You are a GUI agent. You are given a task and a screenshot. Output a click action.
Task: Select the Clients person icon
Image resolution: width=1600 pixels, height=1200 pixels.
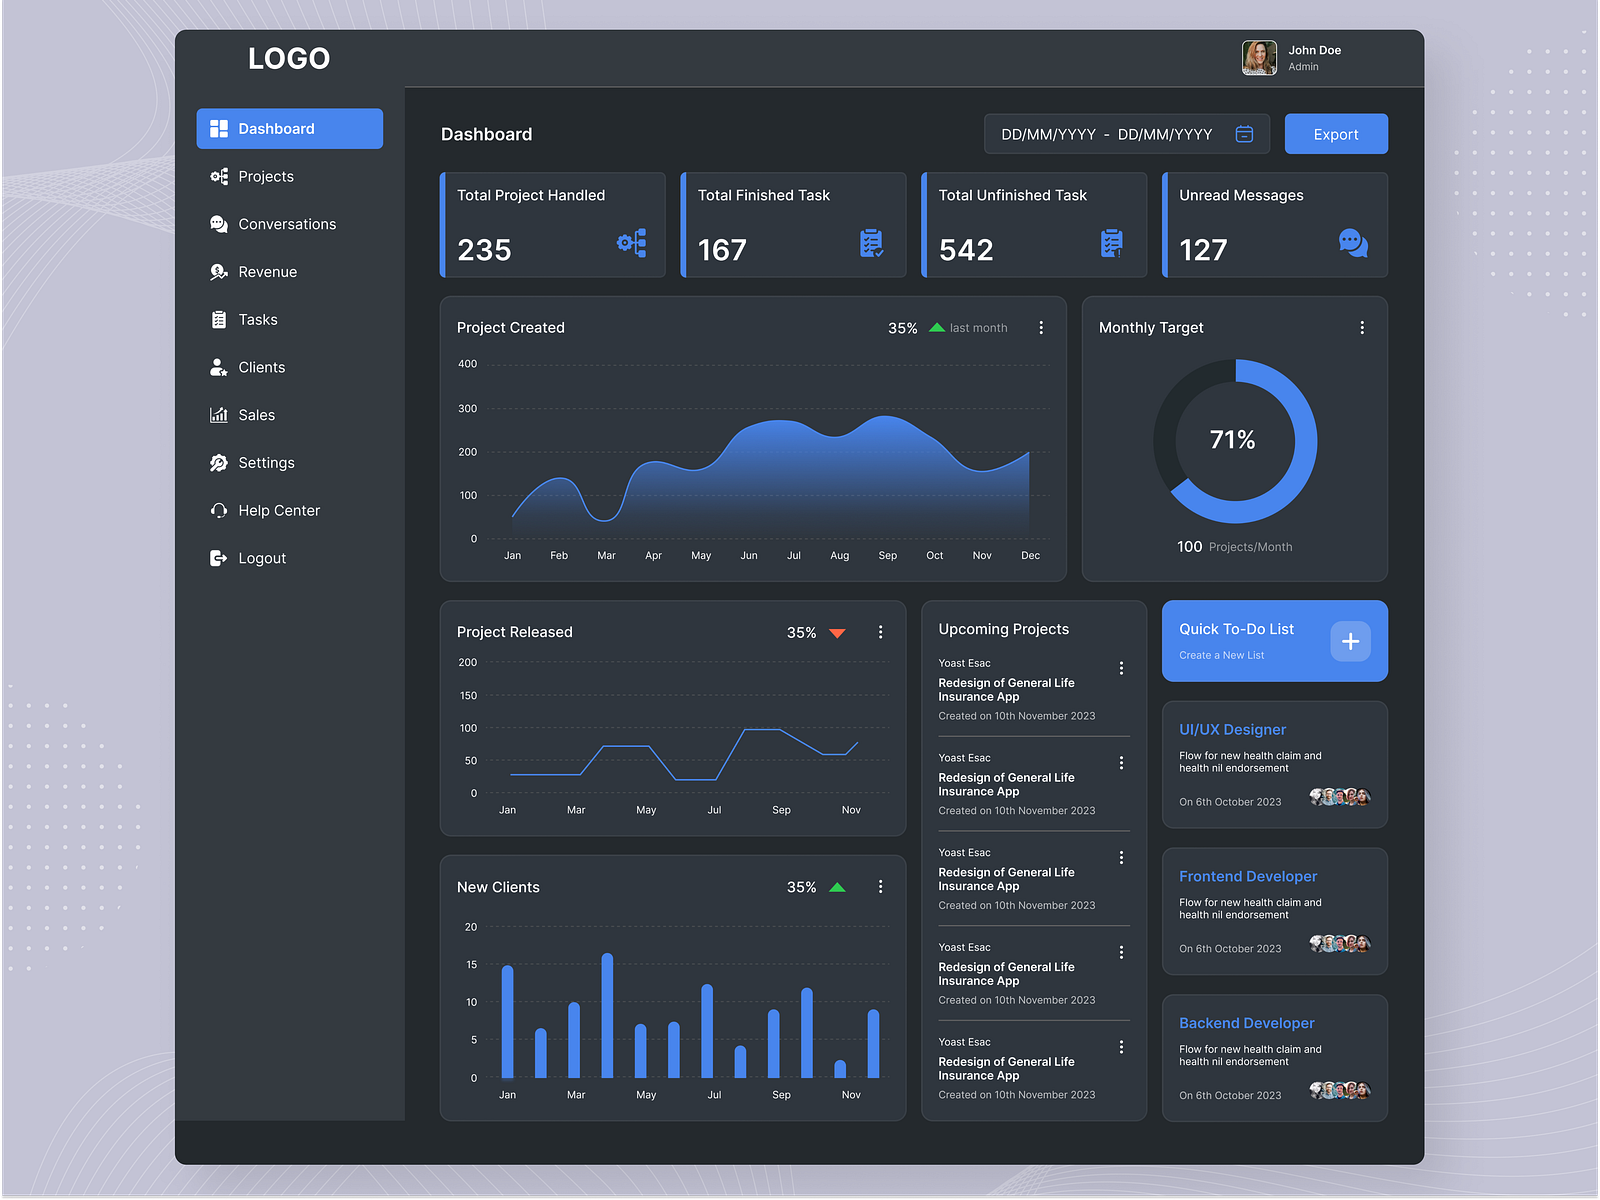219,367
